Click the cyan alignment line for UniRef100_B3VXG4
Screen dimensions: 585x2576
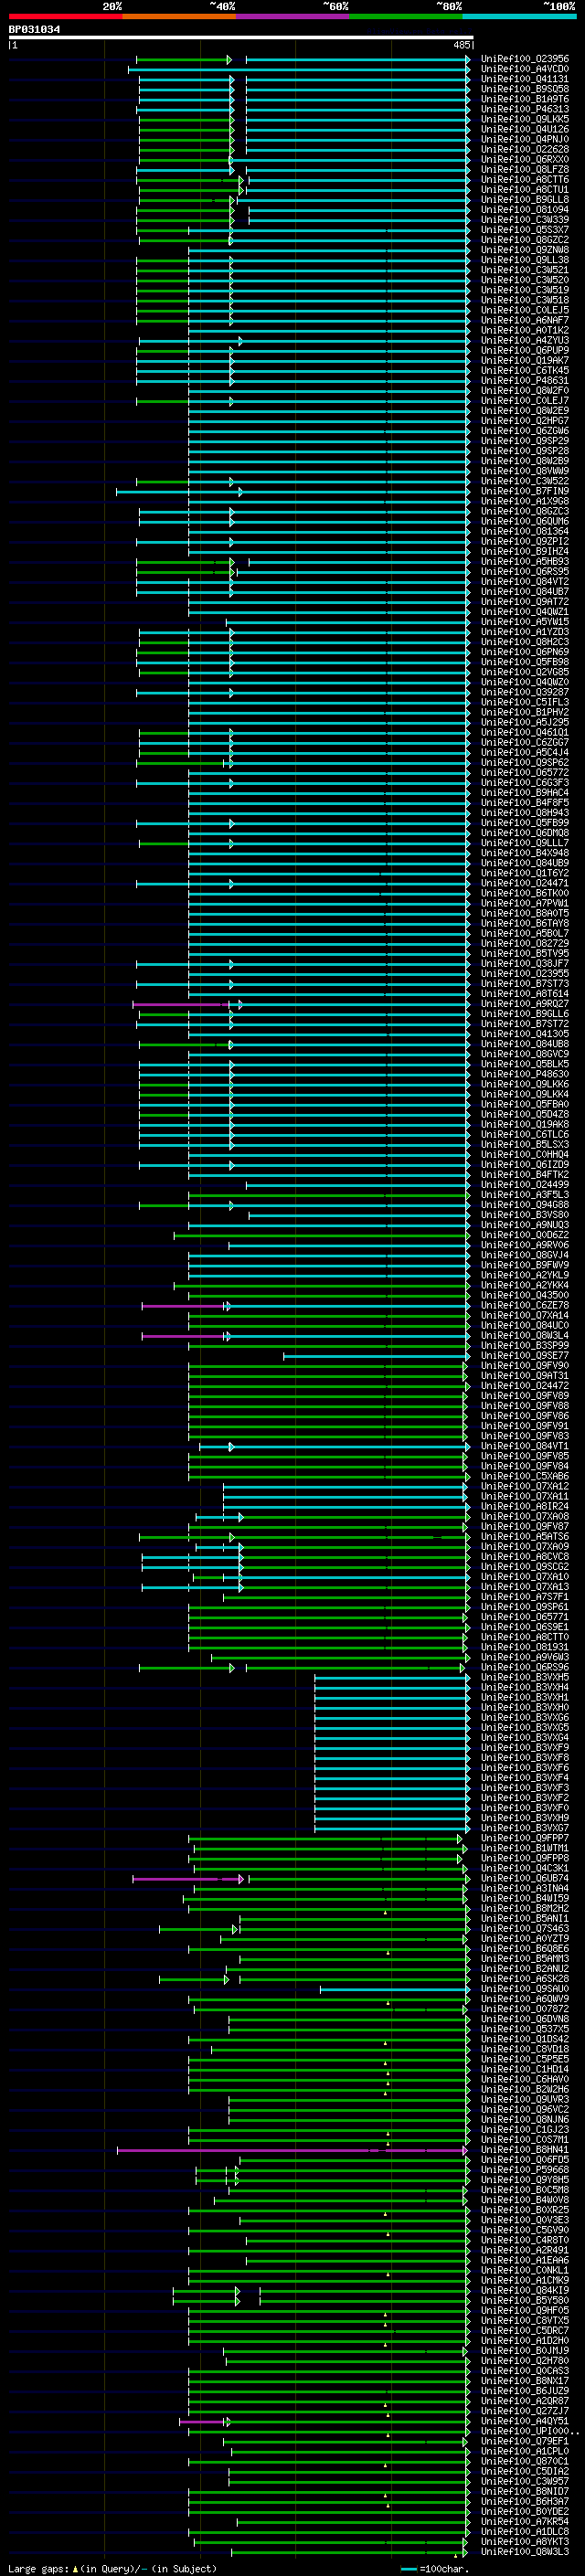tap(391, 1738)
